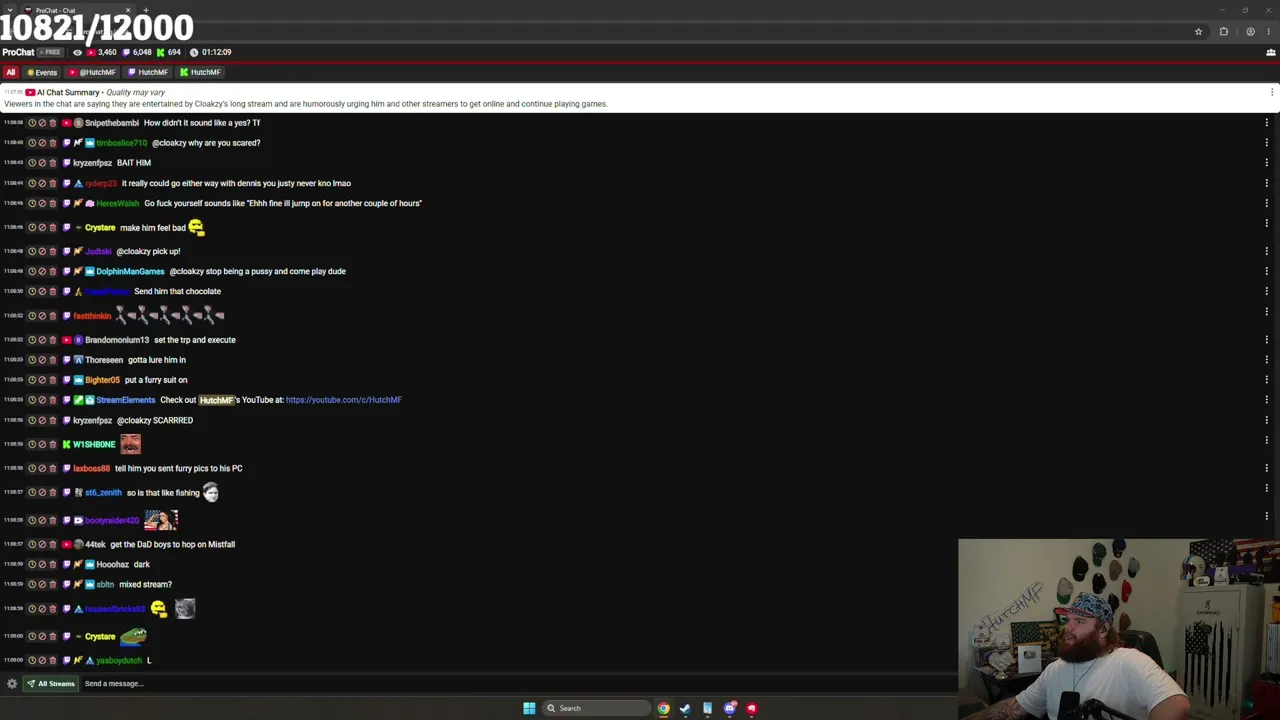Open AI Chat Summary options menu
Image resolution: width=1280 pixels, height=720 pixels.
pyautogui.click(x=1272, y=92)
